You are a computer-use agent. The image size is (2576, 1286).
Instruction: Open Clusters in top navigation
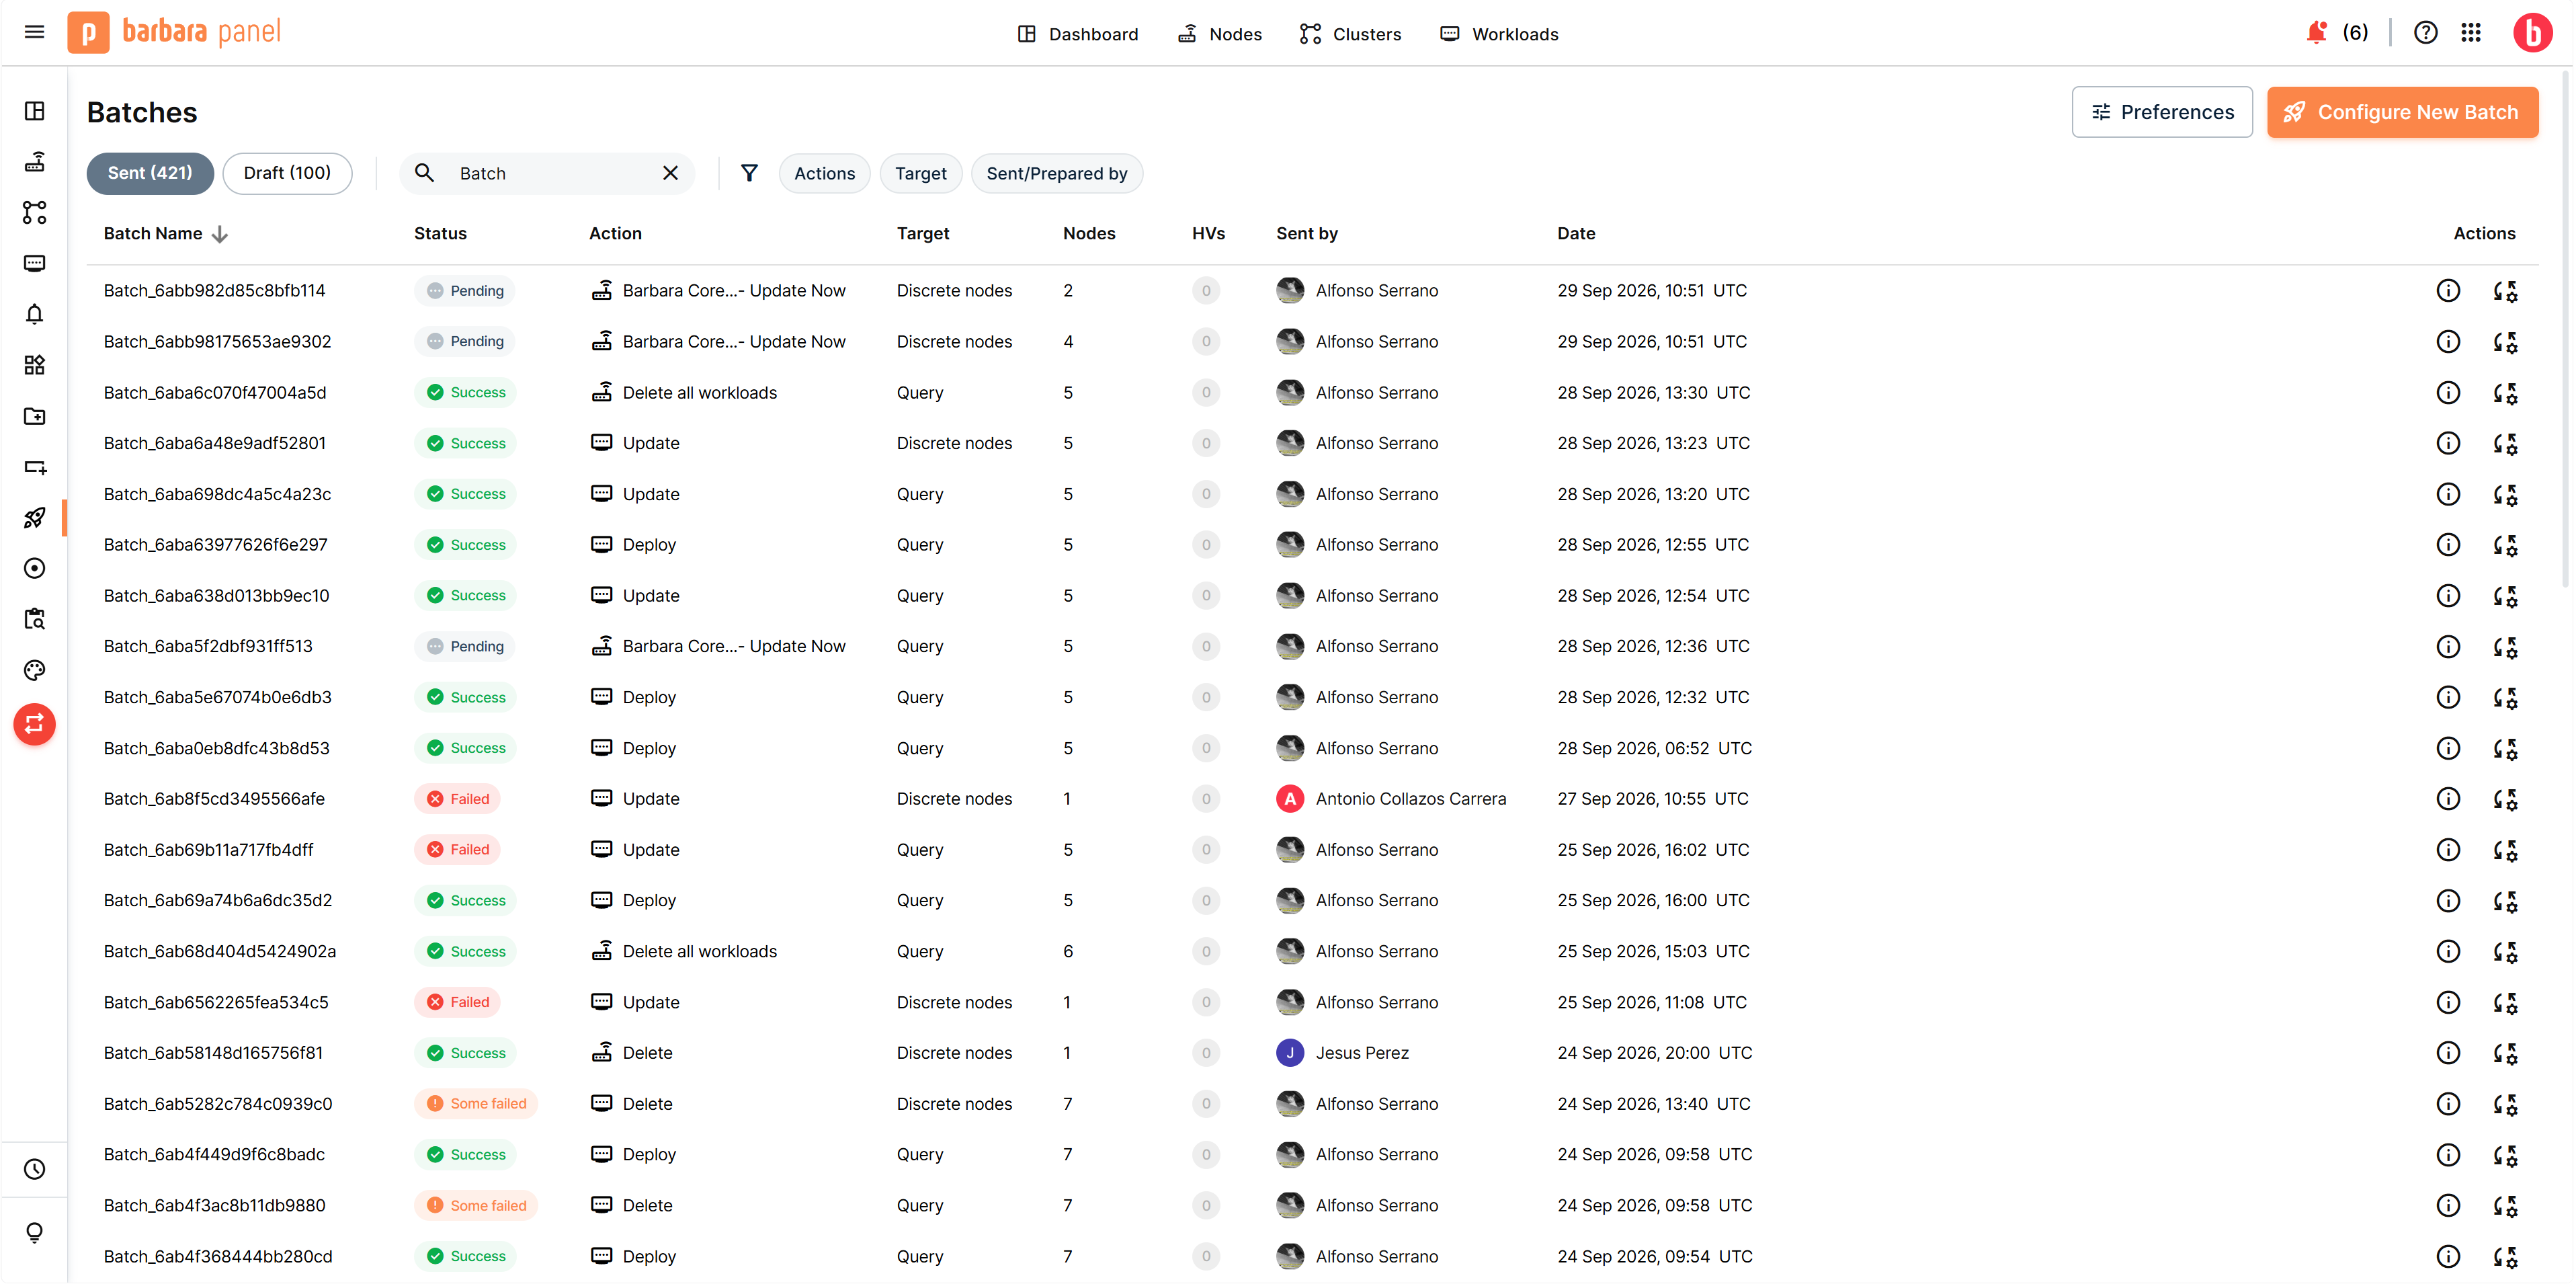[1350, 34]
